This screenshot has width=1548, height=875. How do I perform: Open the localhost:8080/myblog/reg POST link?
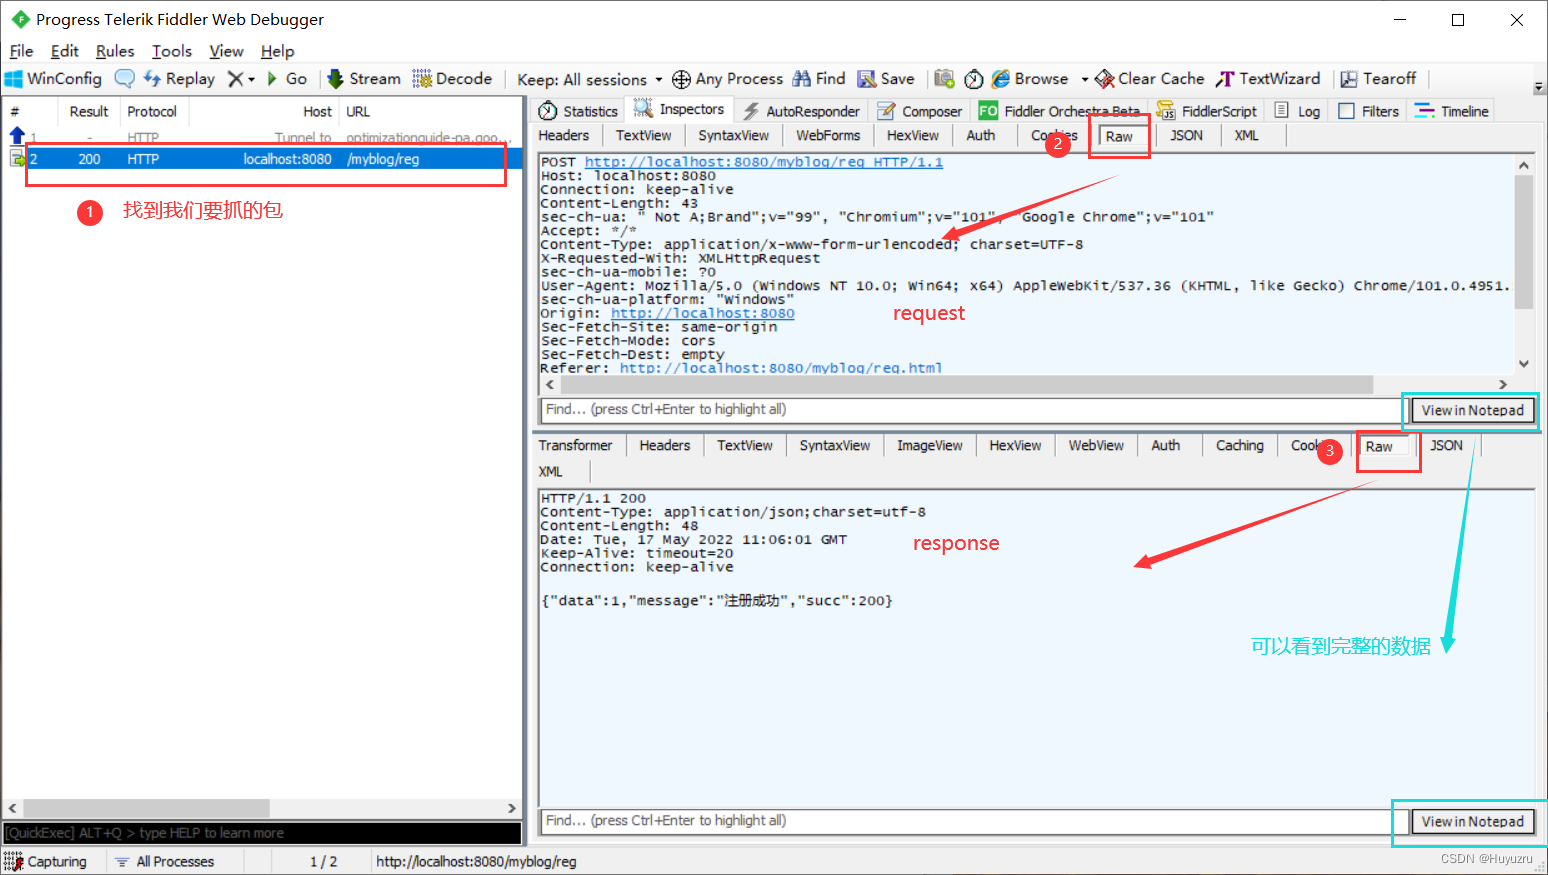(x=763, y=161)
